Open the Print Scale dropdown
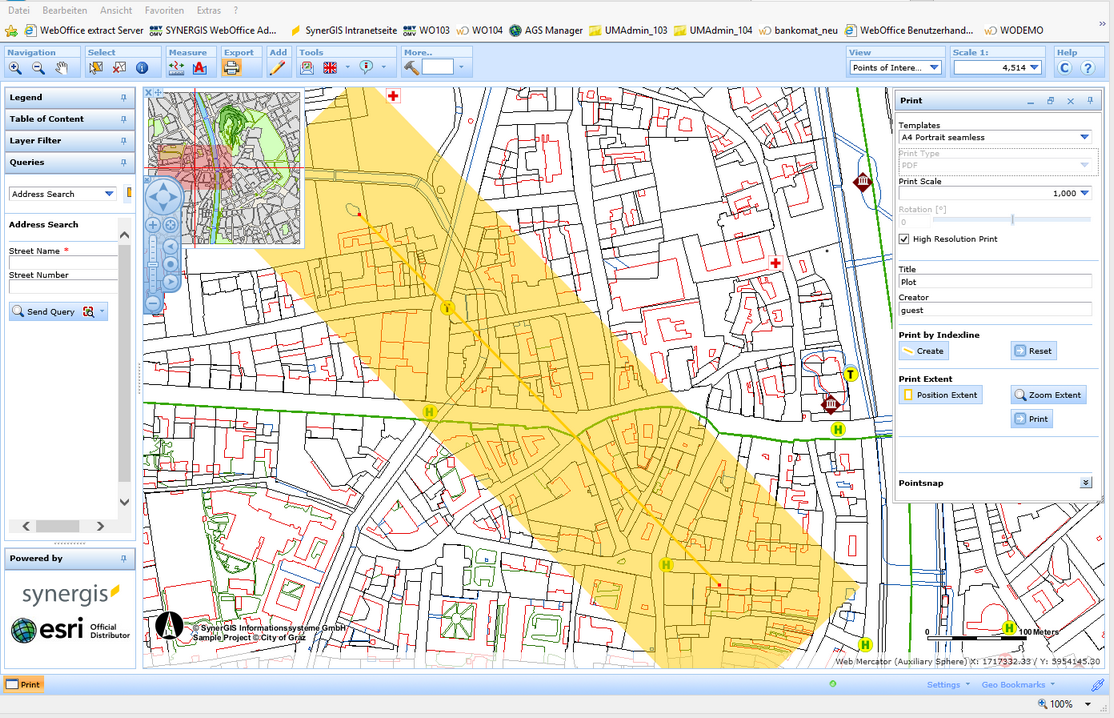 coord(1084,193)
